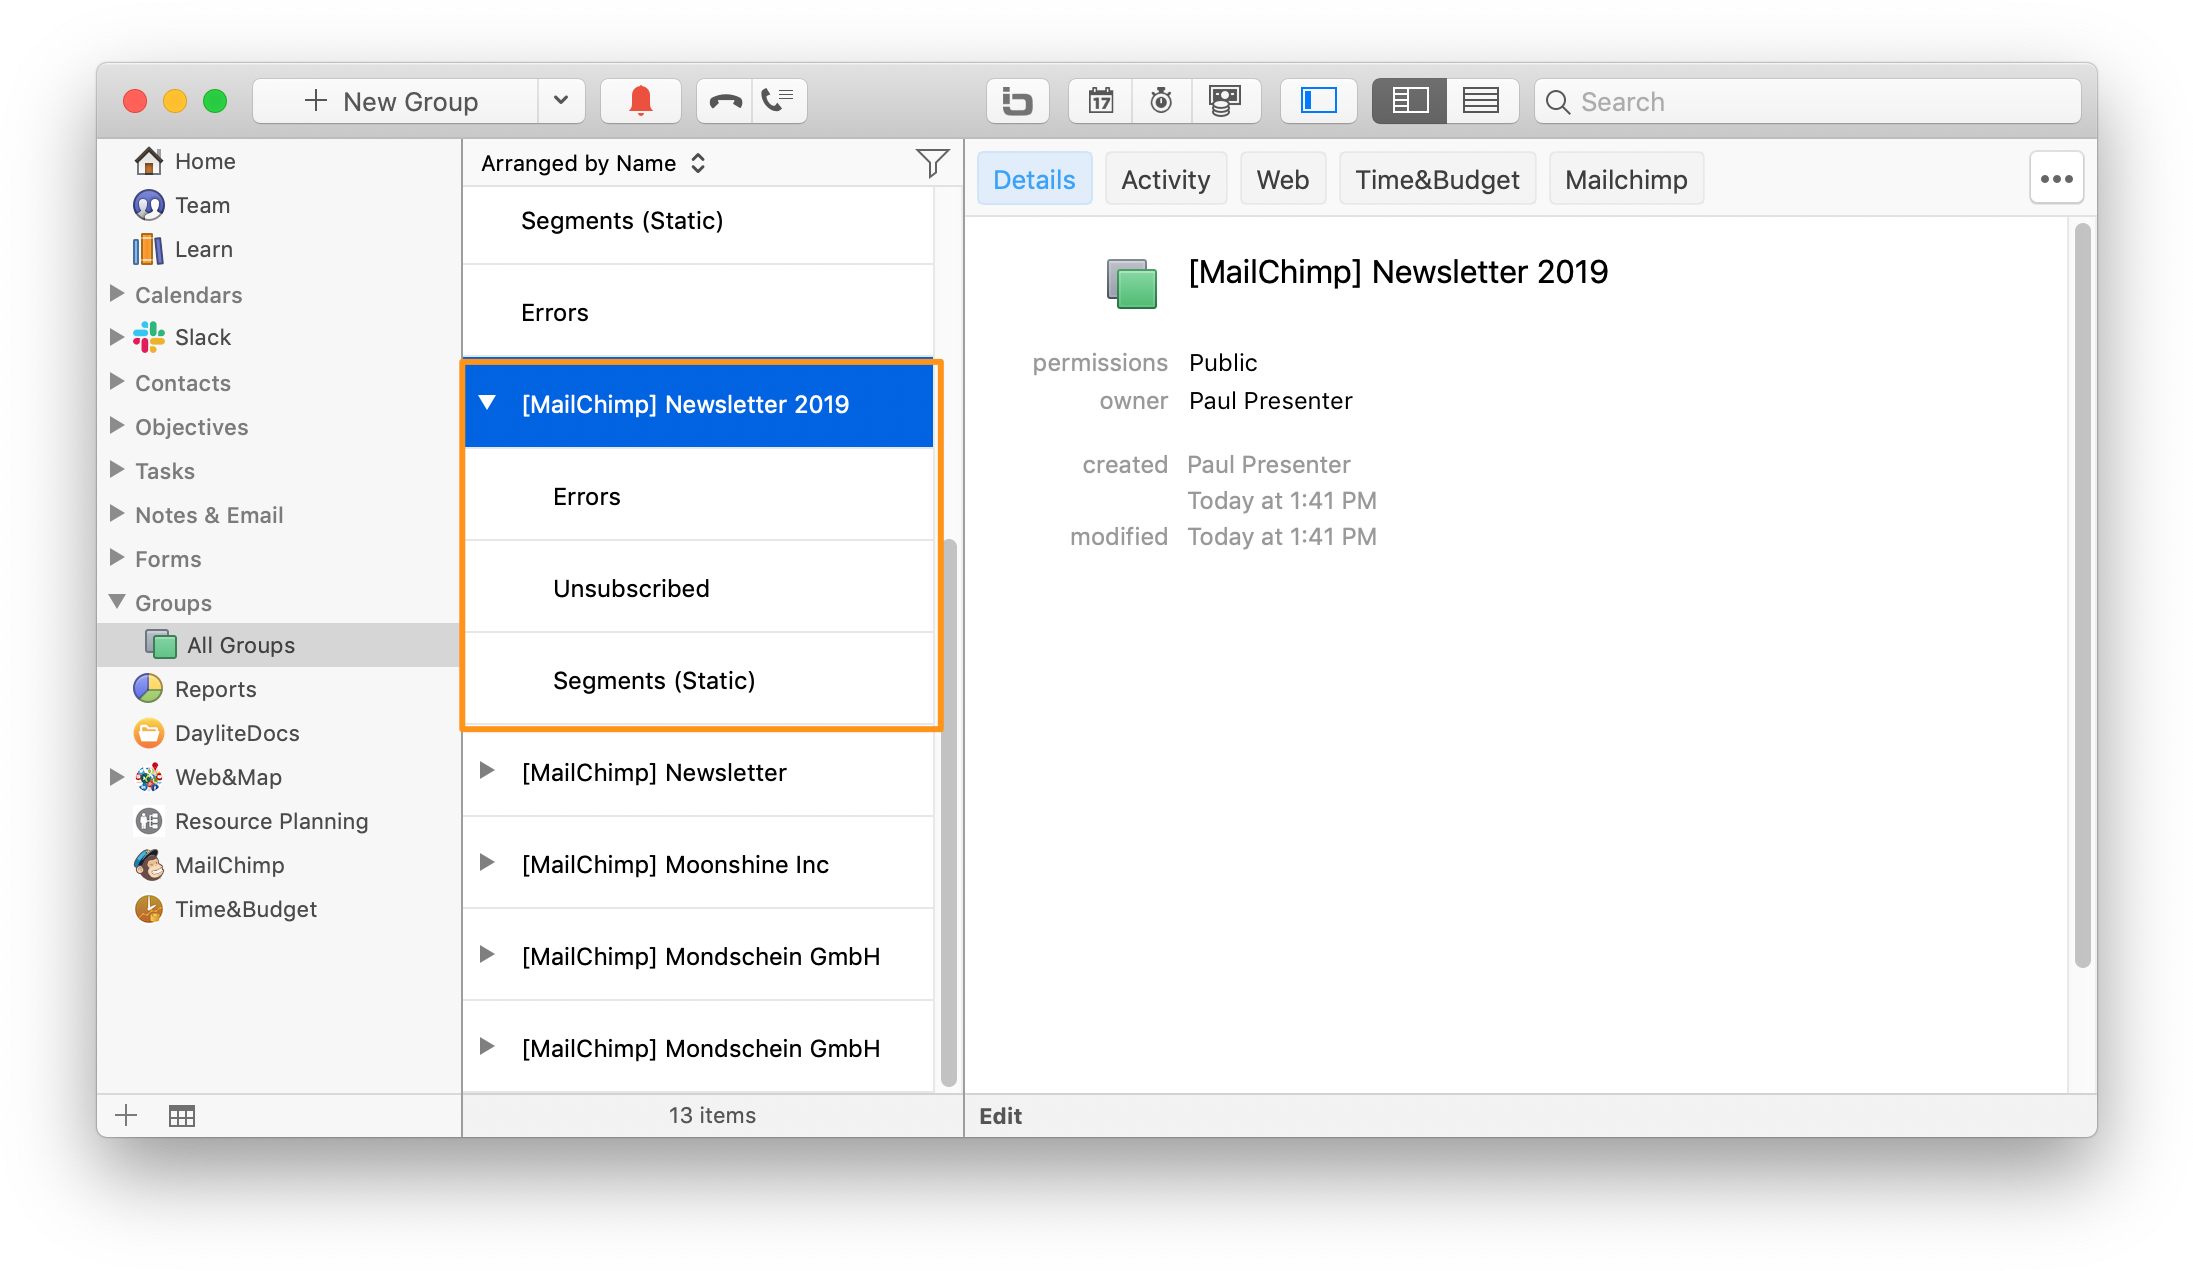Click the table grid icon at sidebar bottom
The width and height of the screenshot is (2193, 1271).
(182, 1115)
